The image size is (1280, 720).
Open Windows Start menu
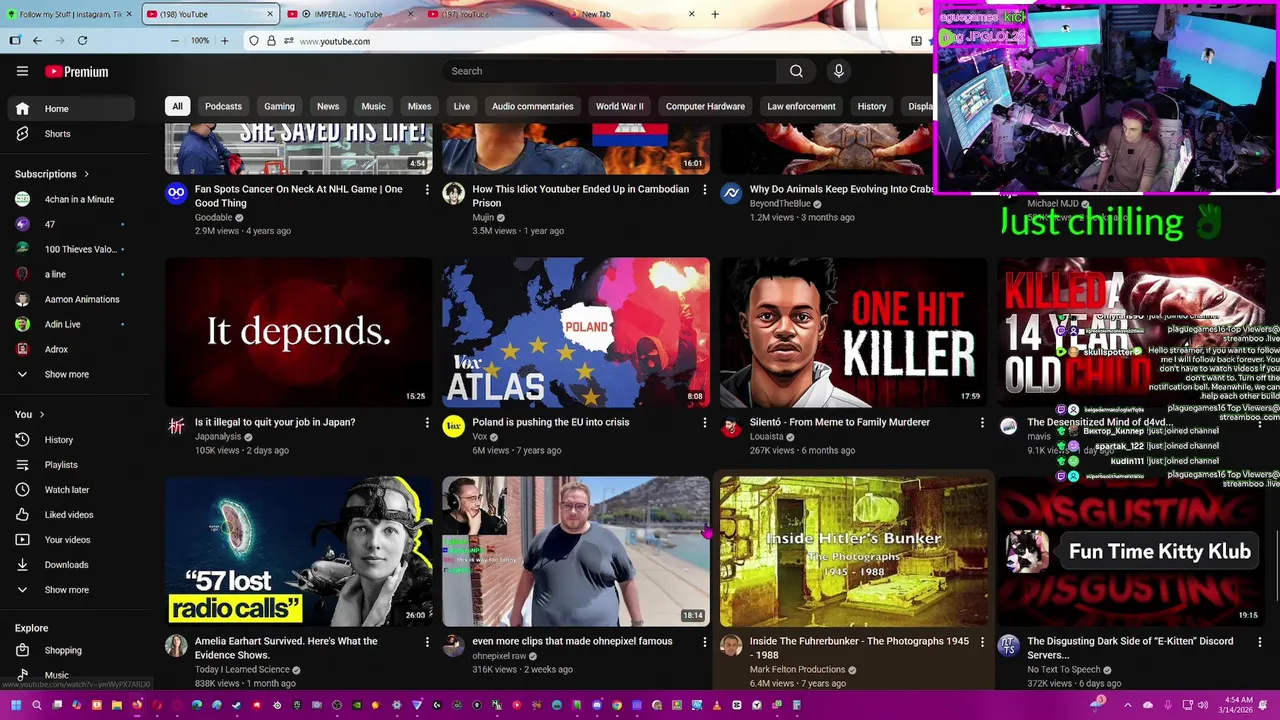click(15, 705)
